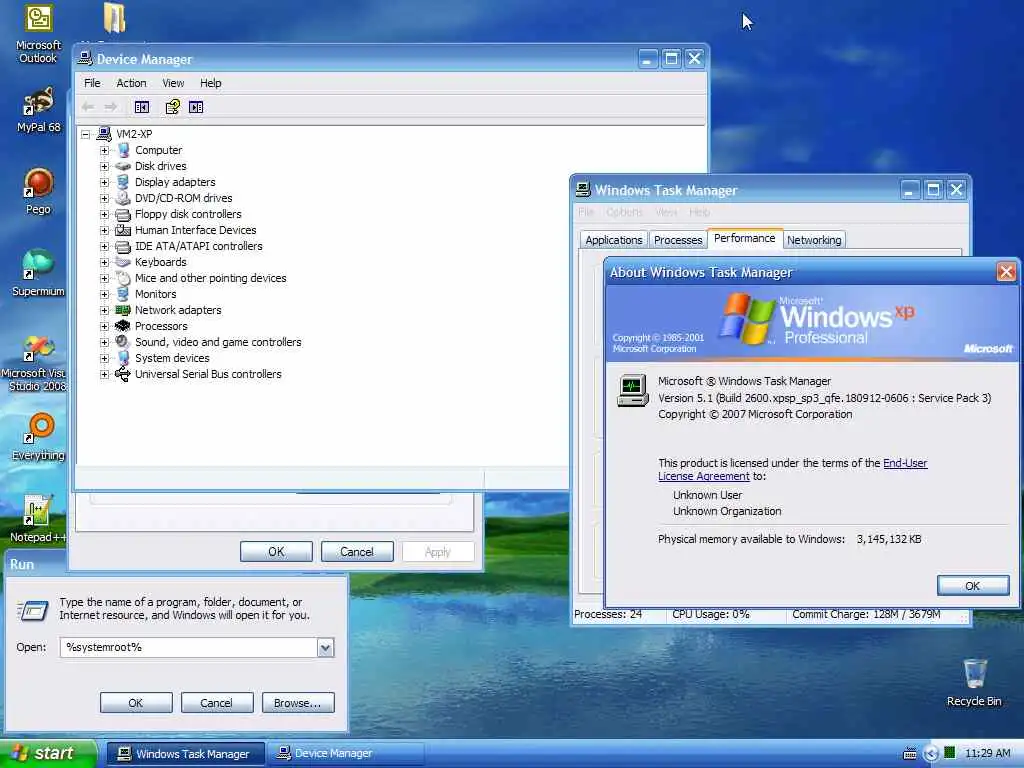The image size is (1024, 768).
Task: Select the Keyboards text label in tree
Action: click(161, 263)
